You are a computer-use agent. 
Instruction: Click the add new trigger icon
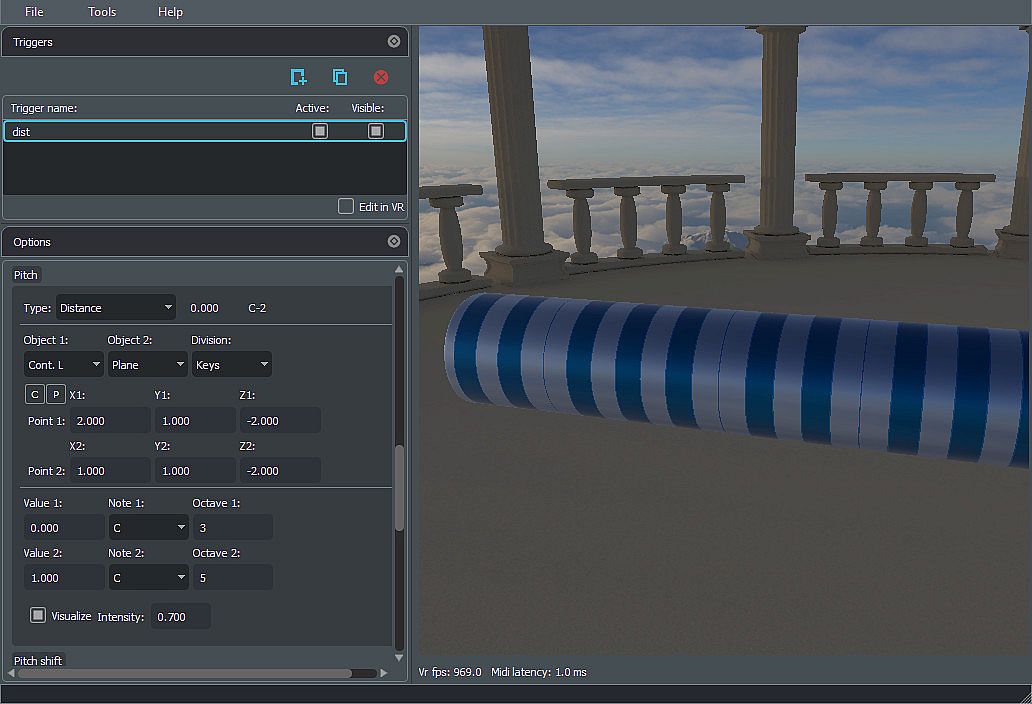(x=298, y=77)
